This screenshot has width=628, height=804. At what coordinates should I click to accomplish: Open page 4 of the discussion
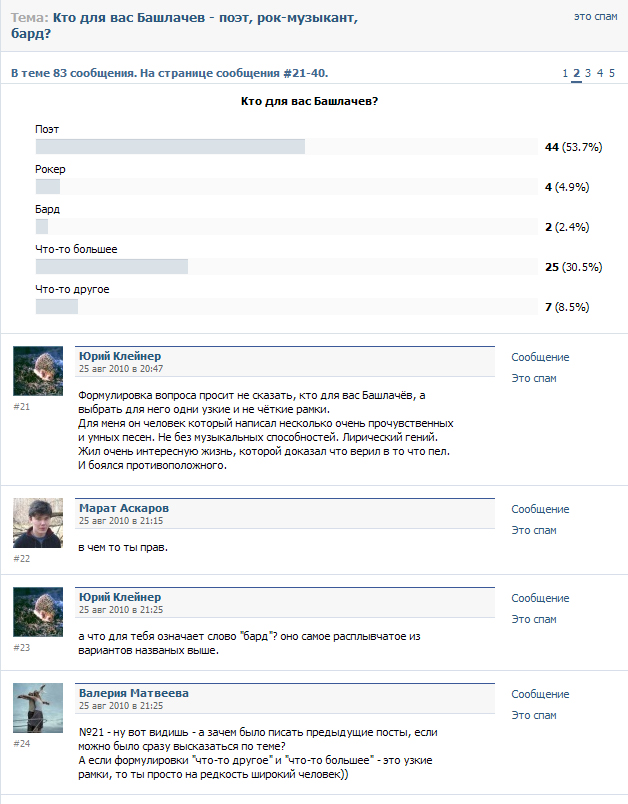click(x=600, y=73)
